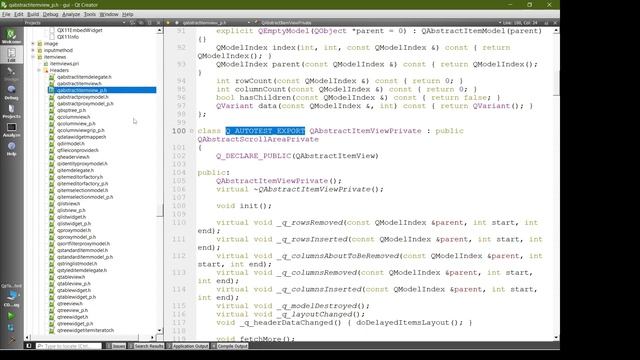Run the project with green arrow

[11, 316]
